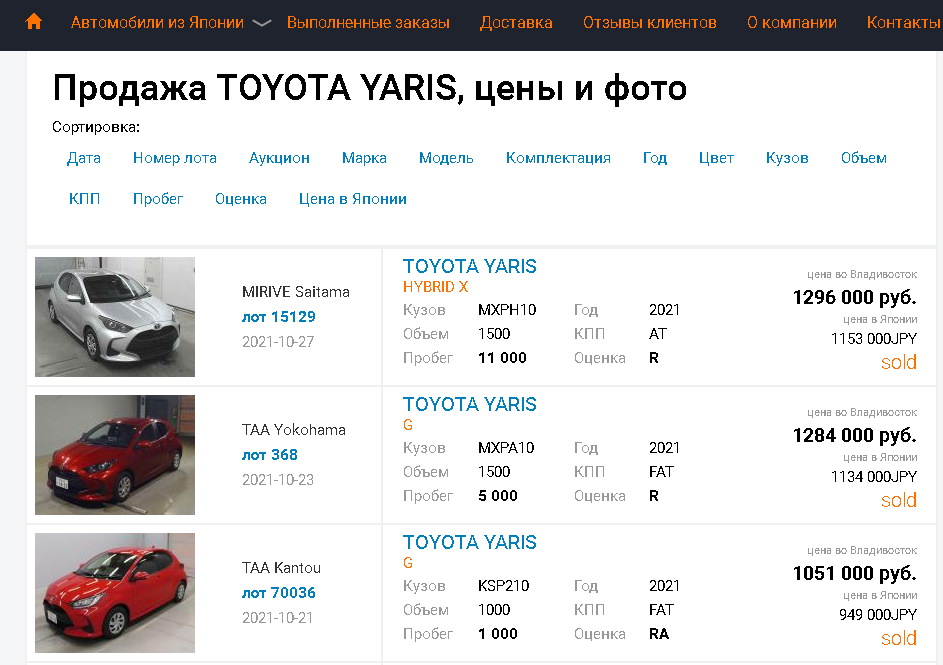Open Выполненные заказы menu item
Viewport: 943px width, 665px height.
coord(368,23)
